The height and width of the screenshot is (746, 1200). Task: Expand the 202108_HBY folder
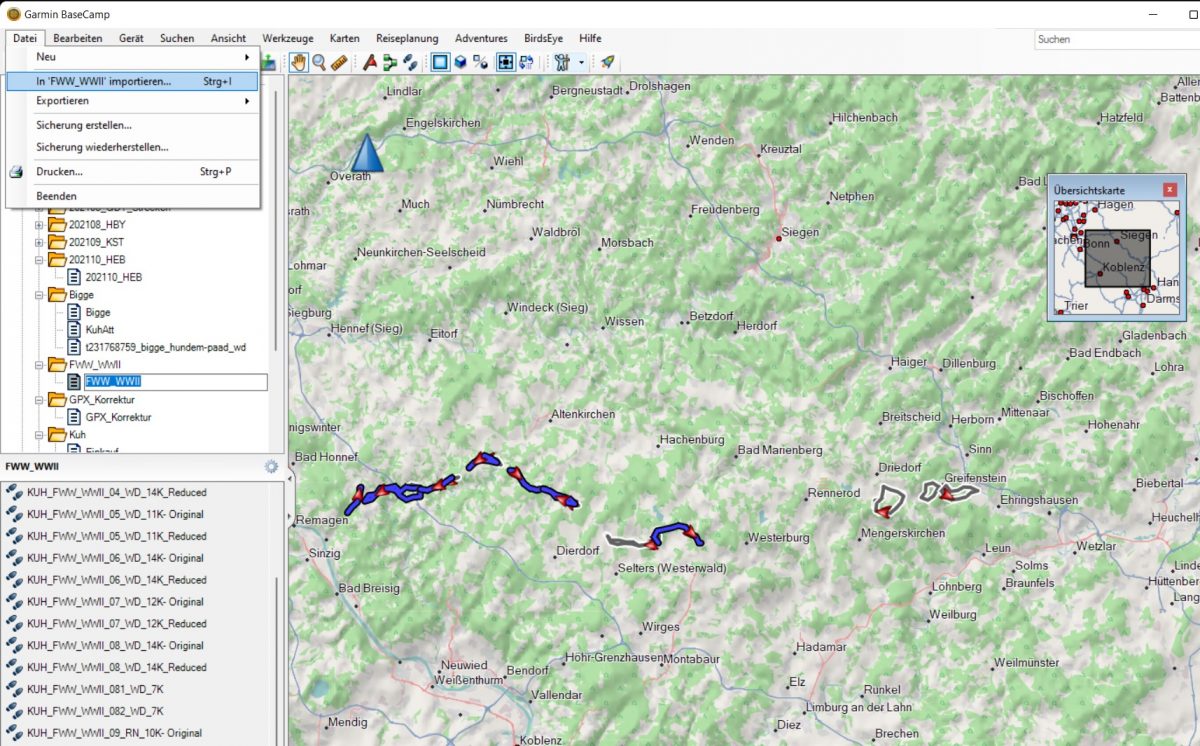[x=39, y=225]
